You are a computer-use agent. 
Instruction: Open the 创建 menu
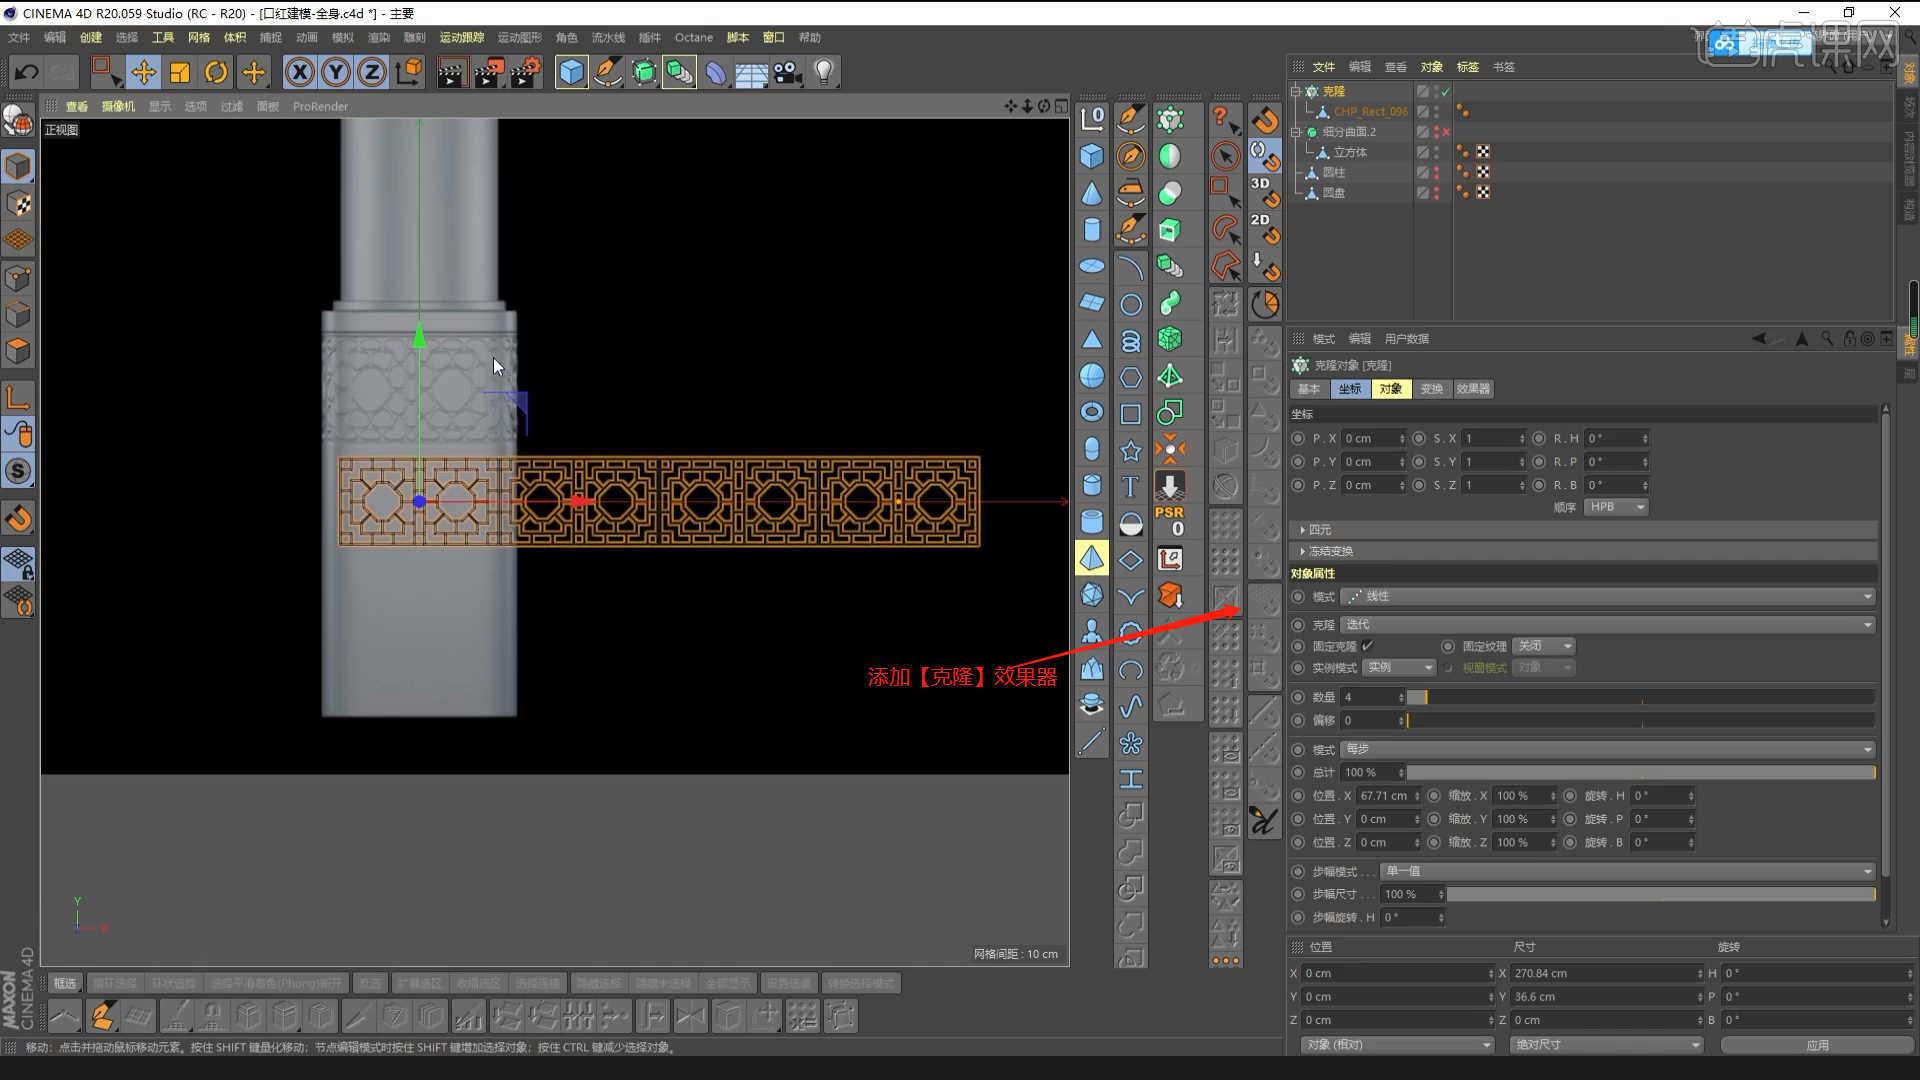tap(91, 37)
